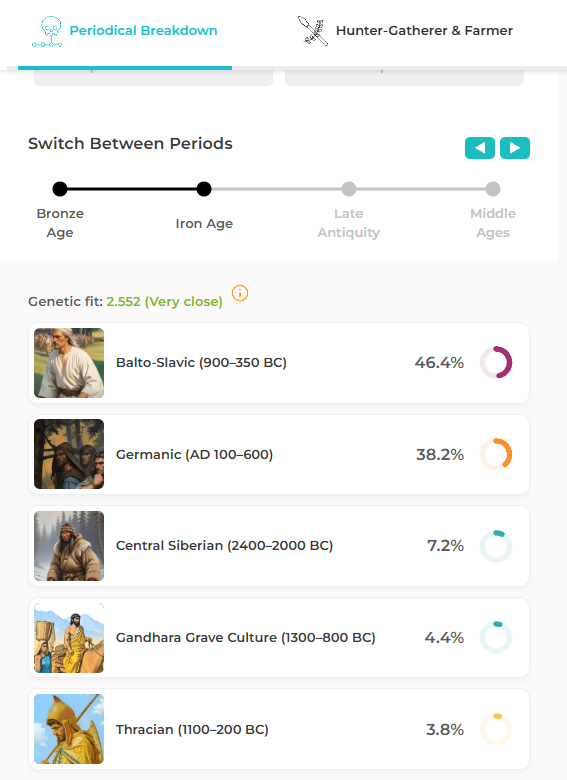Select the Iron Age timeline point
The image size is (567, 780).
[204, 189]
